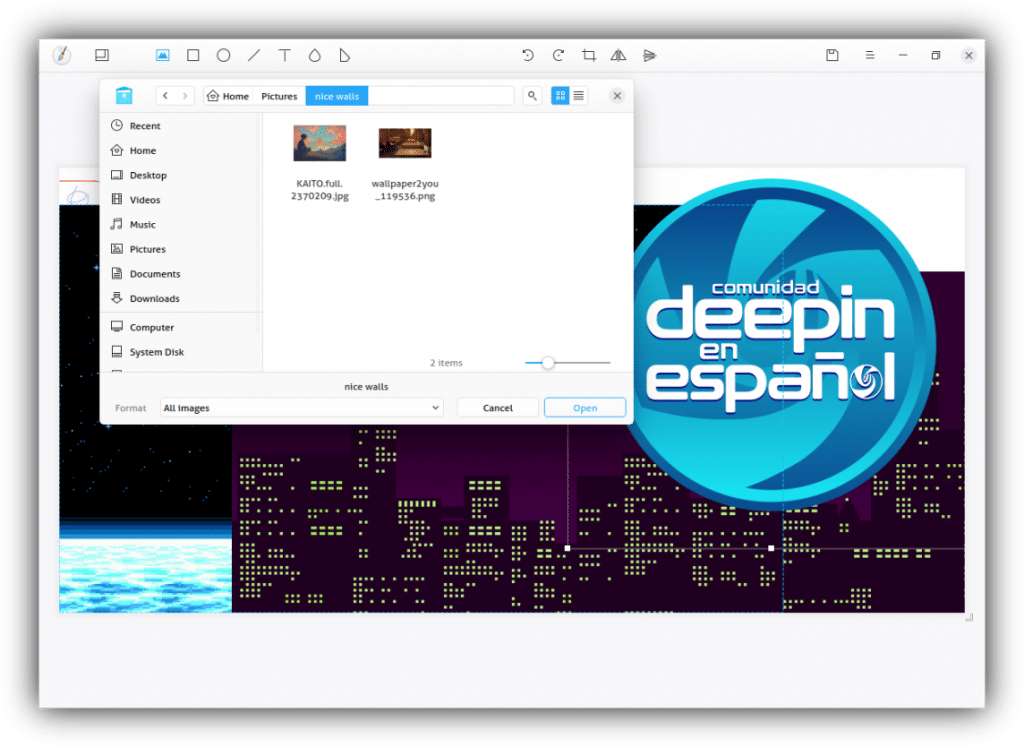Go back in the file dialog
The width and height of the screenshot is (1024, 747).
tap(166, 96)
